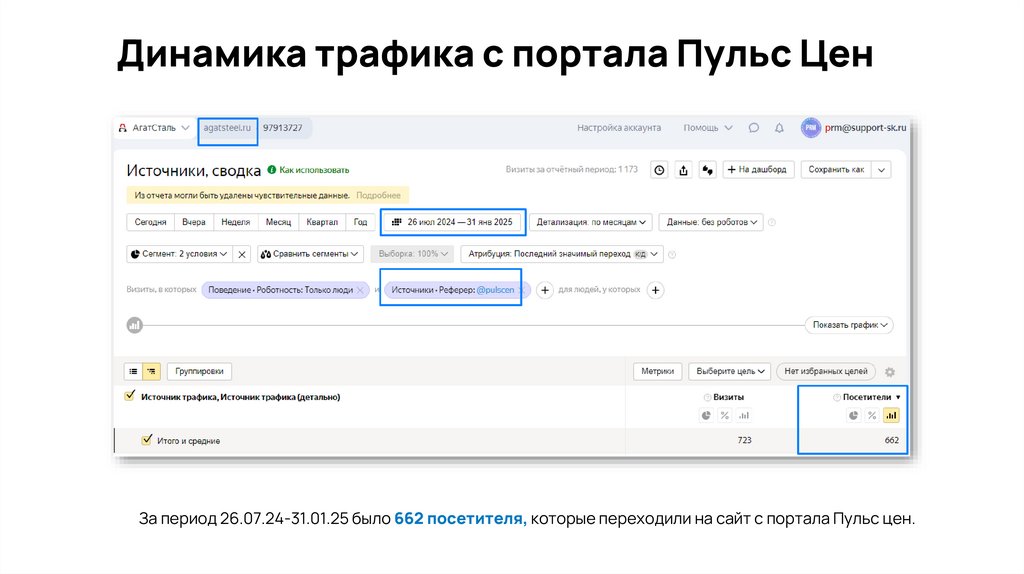Open 'Данные: без роботов' dropdown

pyautogui.click(x=711, y=222)
